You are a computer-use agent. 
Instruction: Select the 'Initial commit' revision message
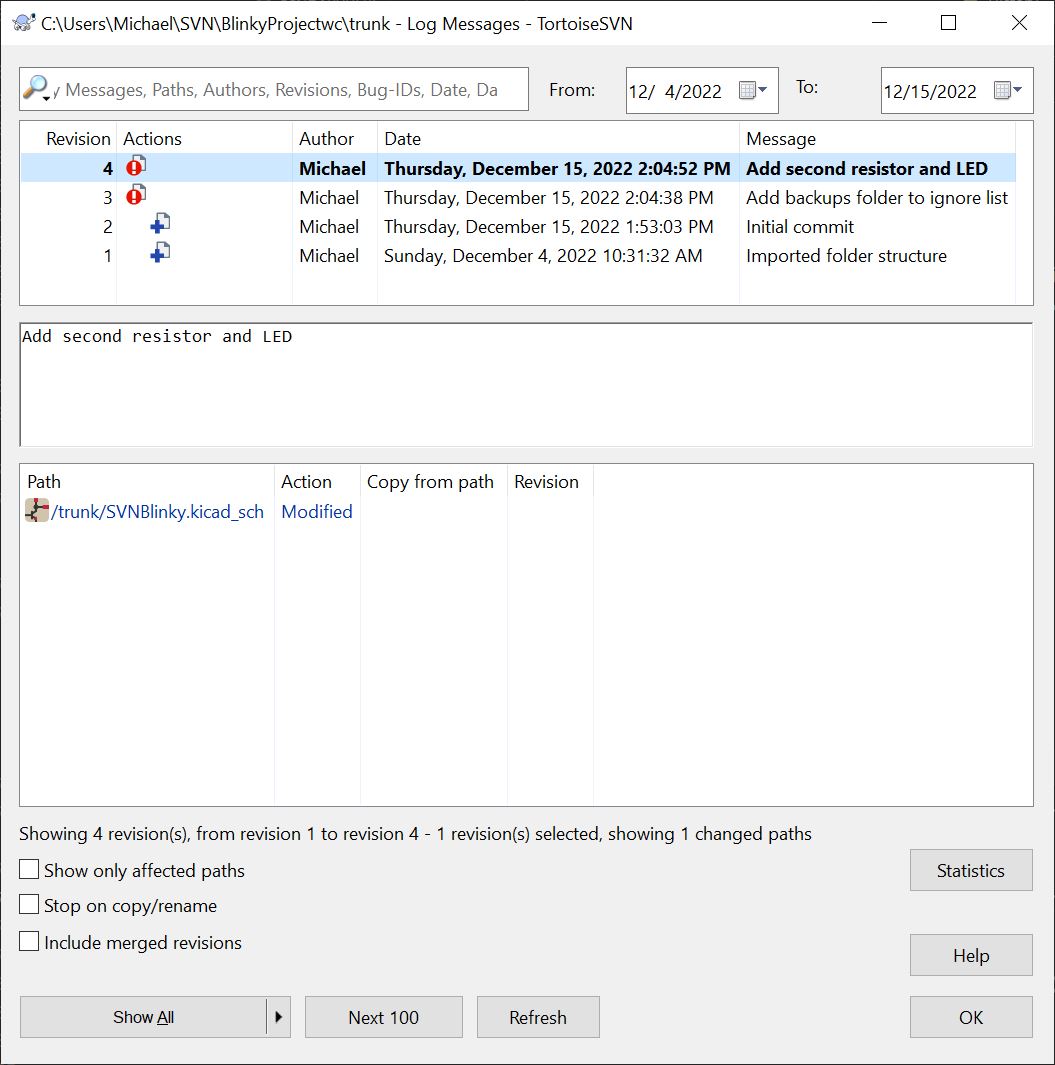800,227
